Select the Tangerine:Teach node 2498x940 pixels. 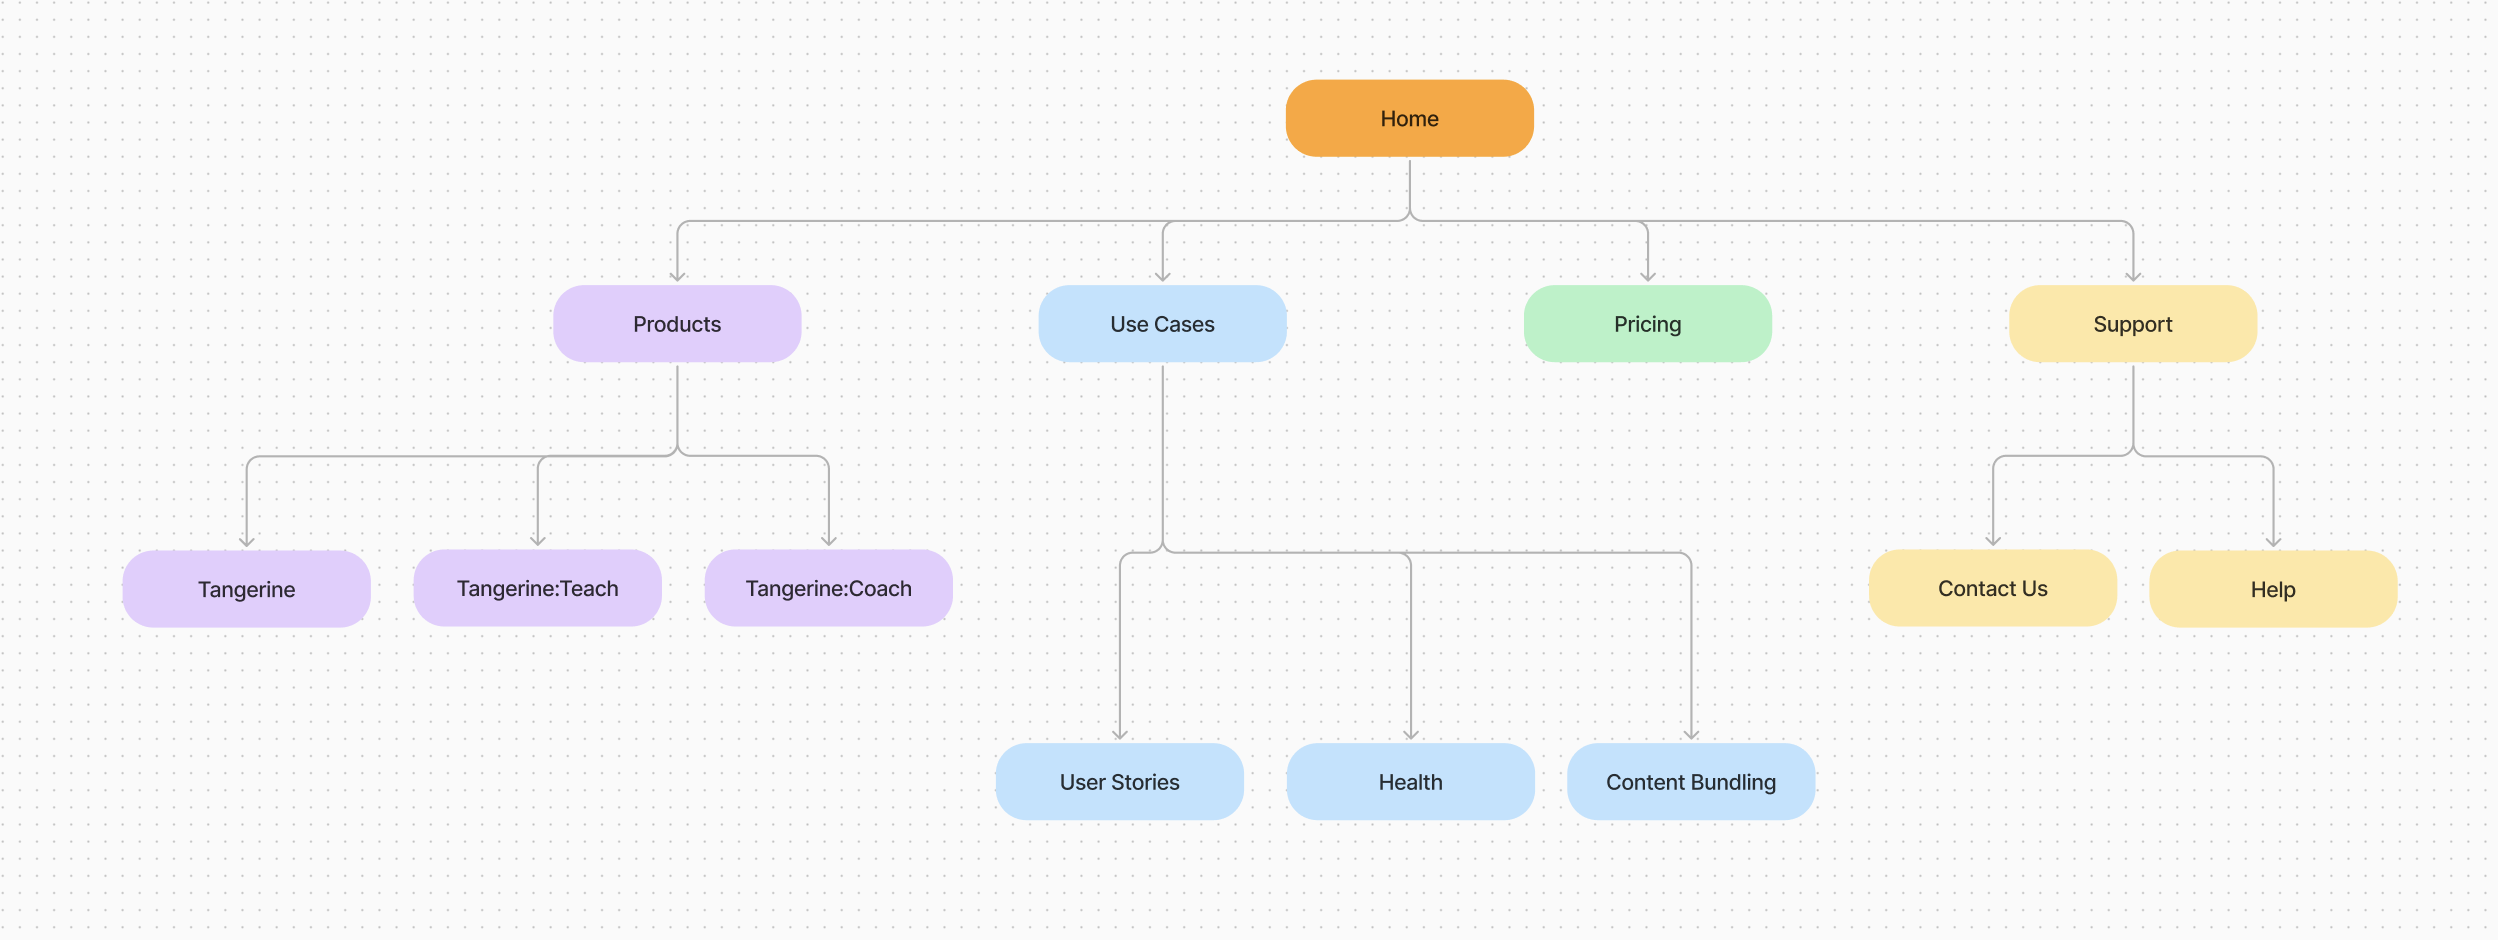coord(537,588)
